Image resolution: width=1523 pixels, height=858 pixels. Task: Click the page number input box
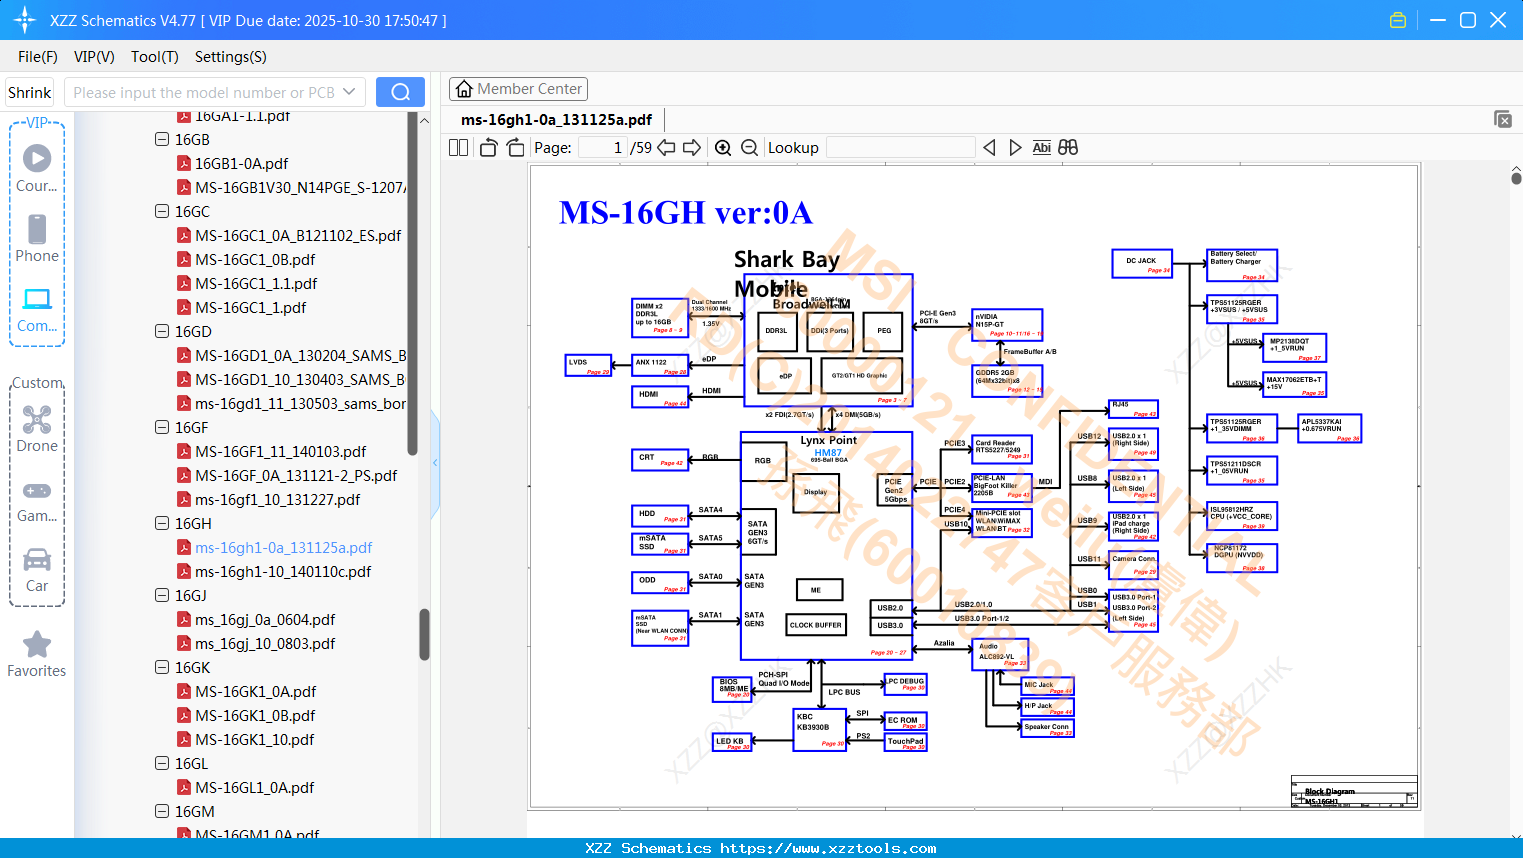602,147
